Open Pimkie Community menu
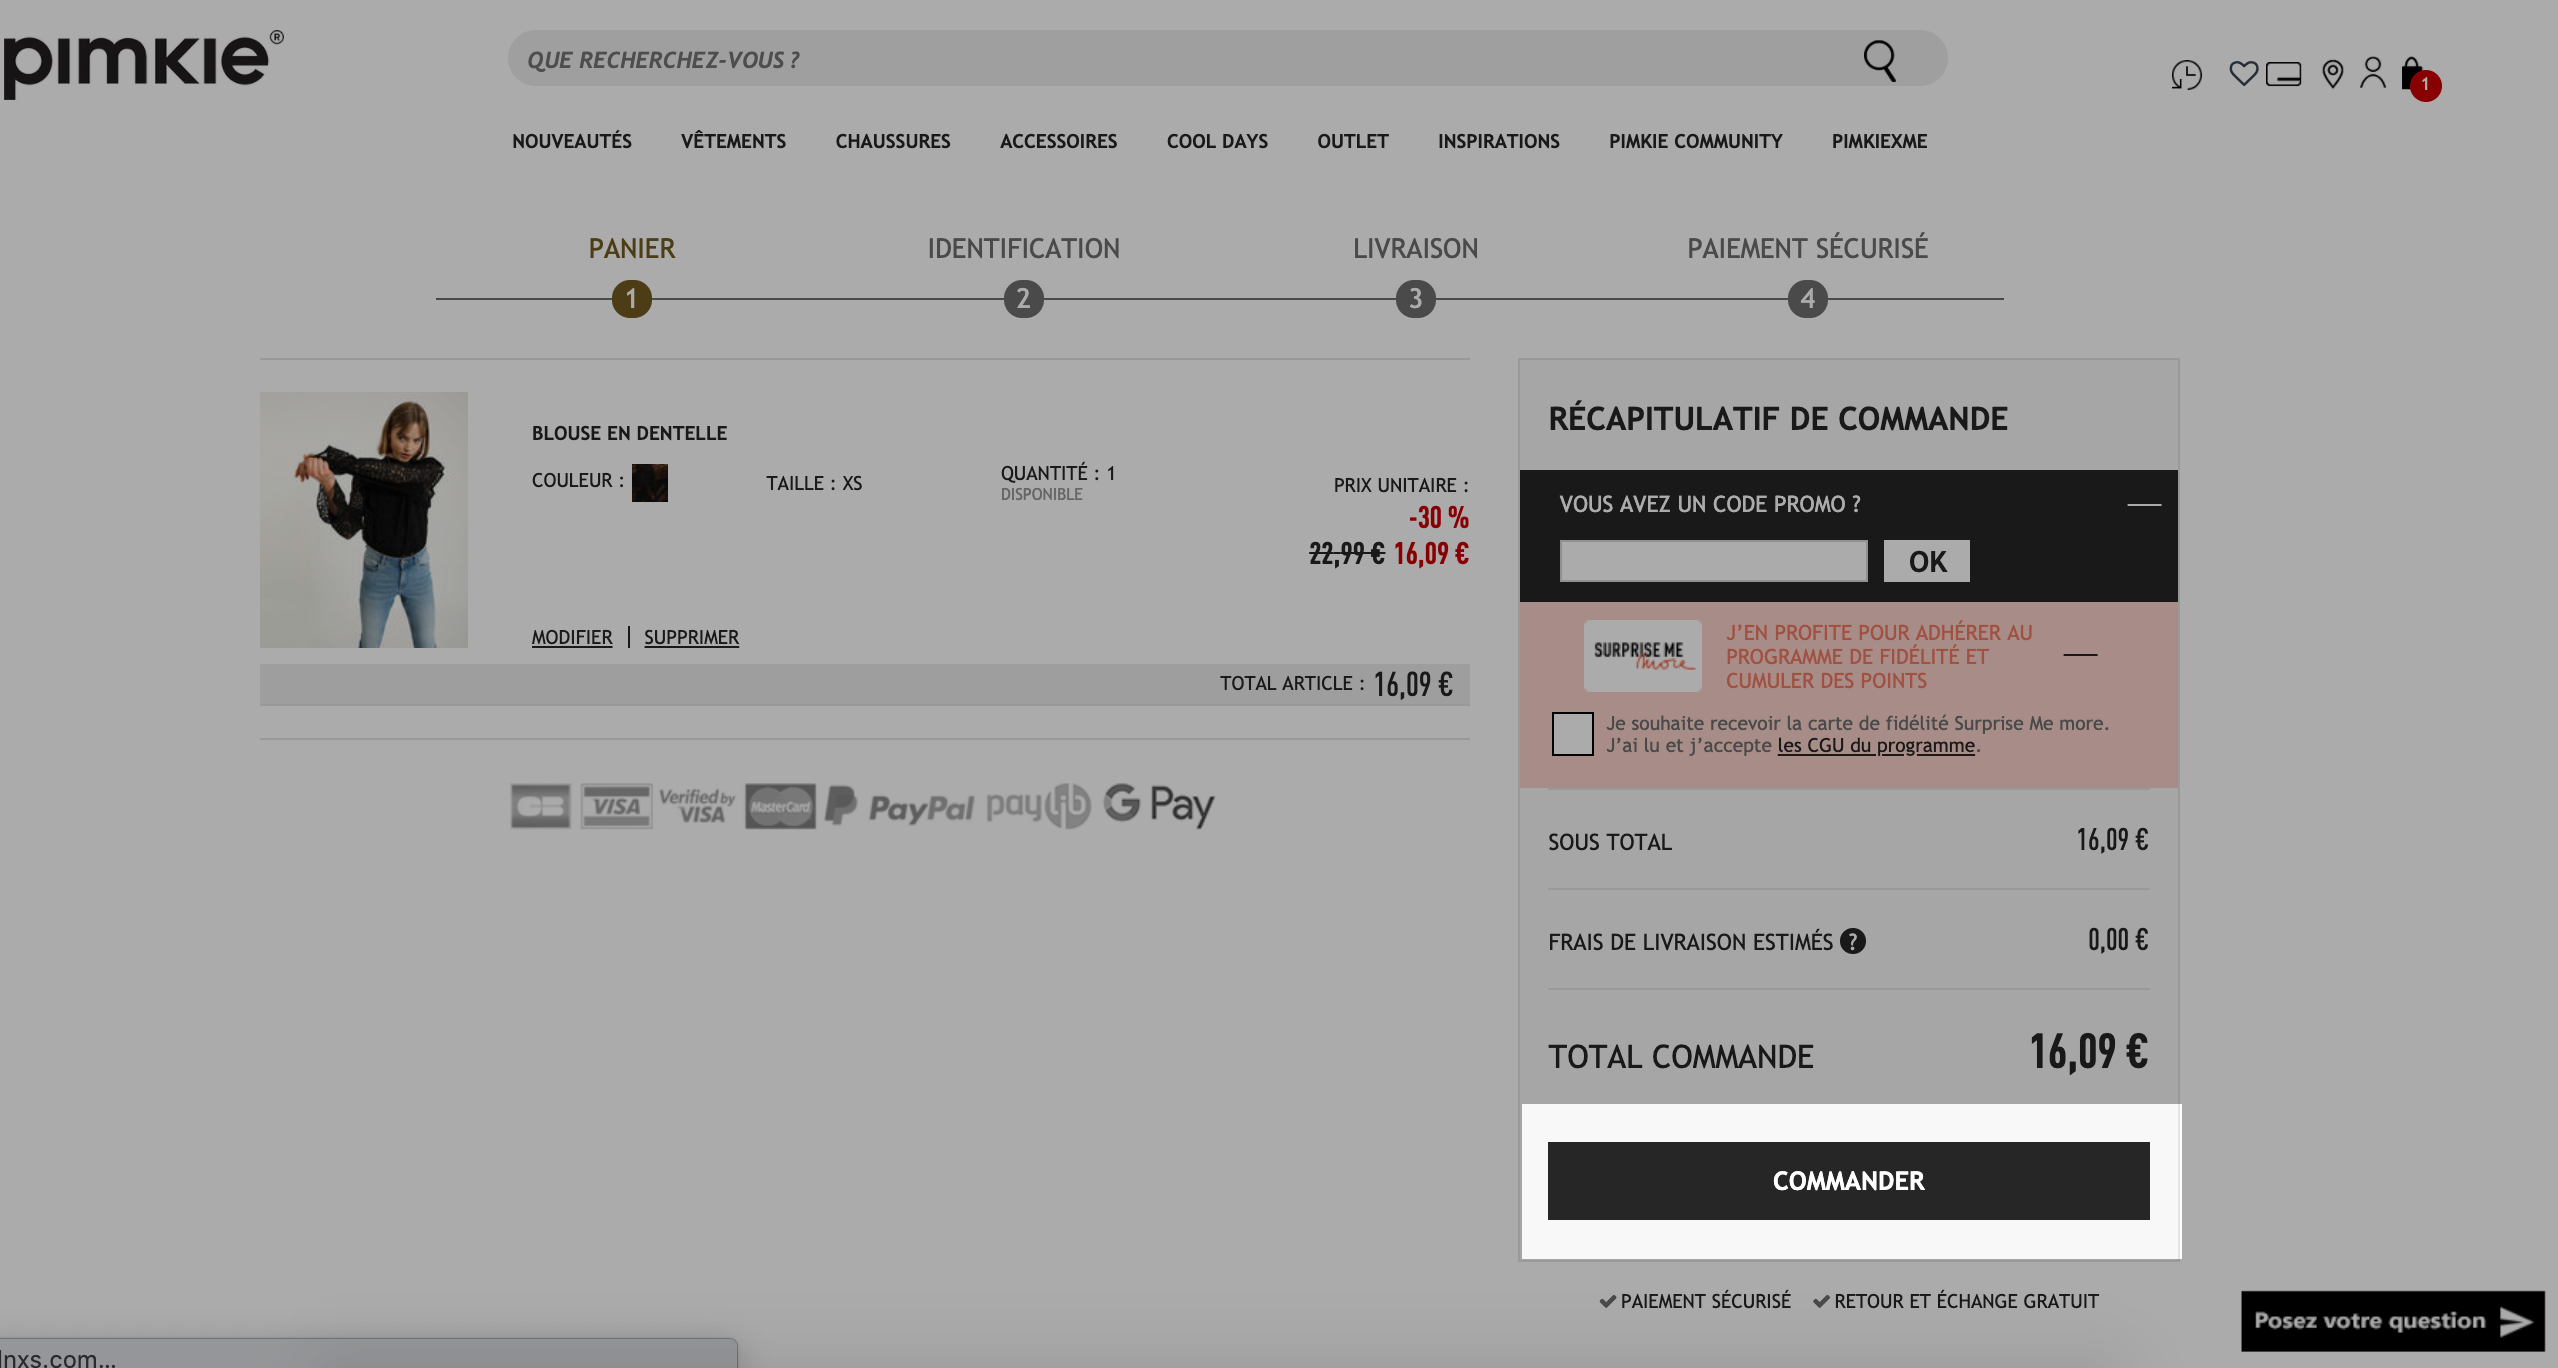 point(1695,142)
